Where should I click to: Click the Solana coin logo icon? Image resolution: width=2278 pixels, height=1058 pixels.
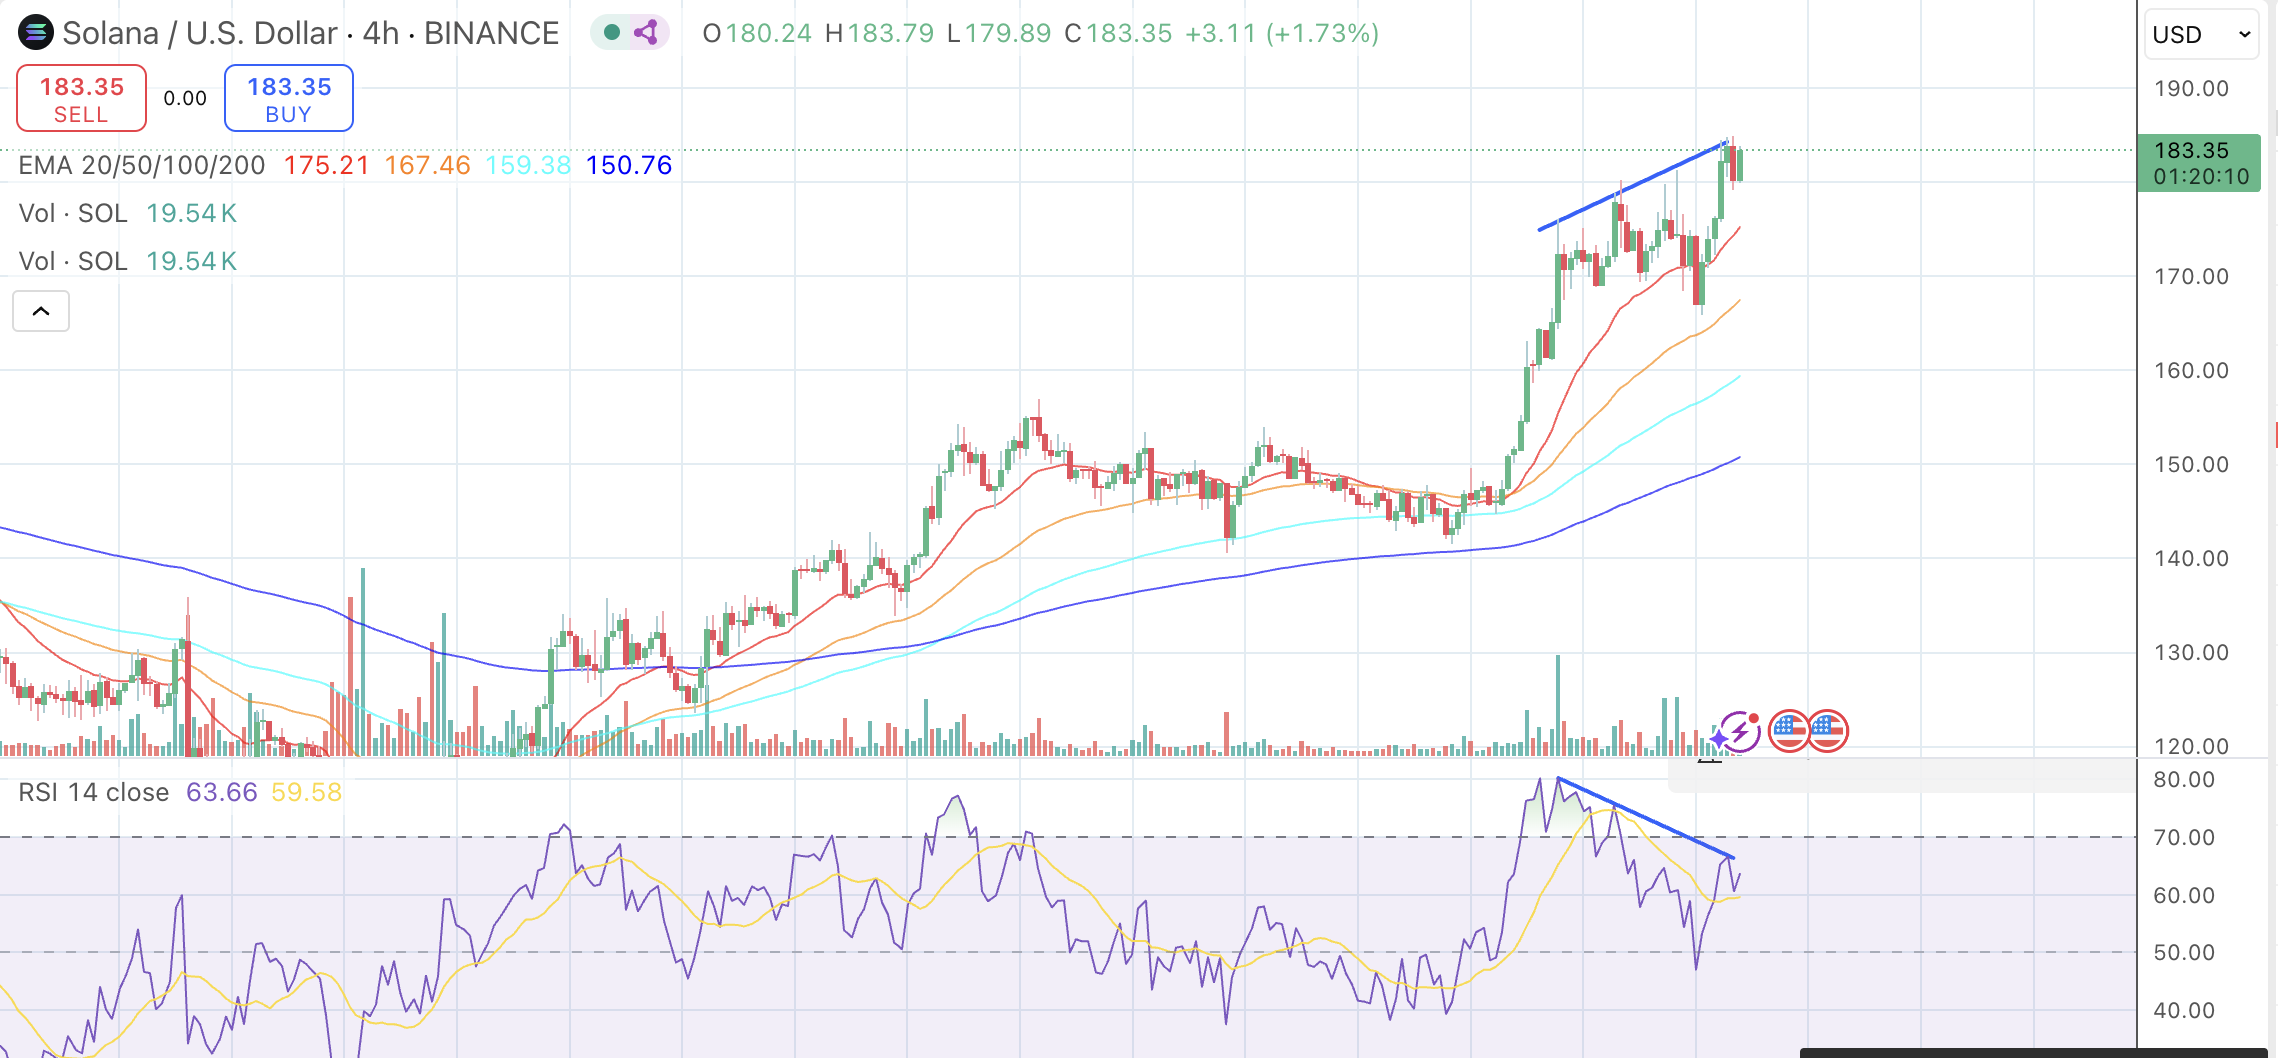pyautogui.click(x=35, y=33)
